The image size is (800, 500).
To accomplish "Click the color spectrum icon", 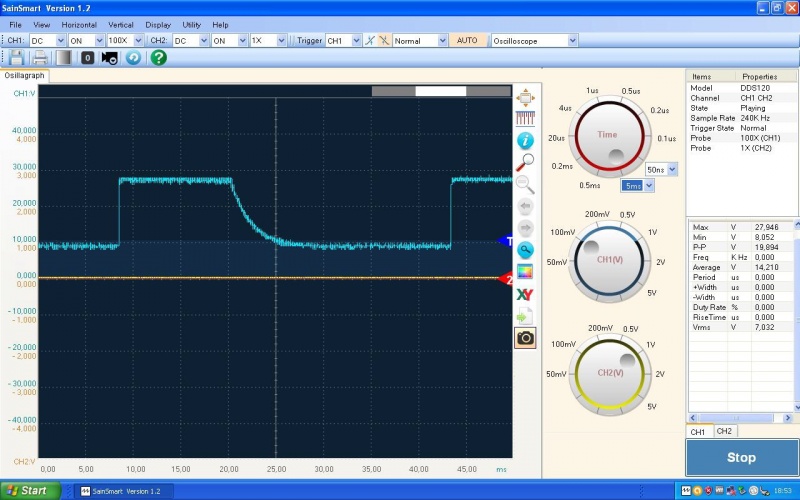I will tap(525, 272).
